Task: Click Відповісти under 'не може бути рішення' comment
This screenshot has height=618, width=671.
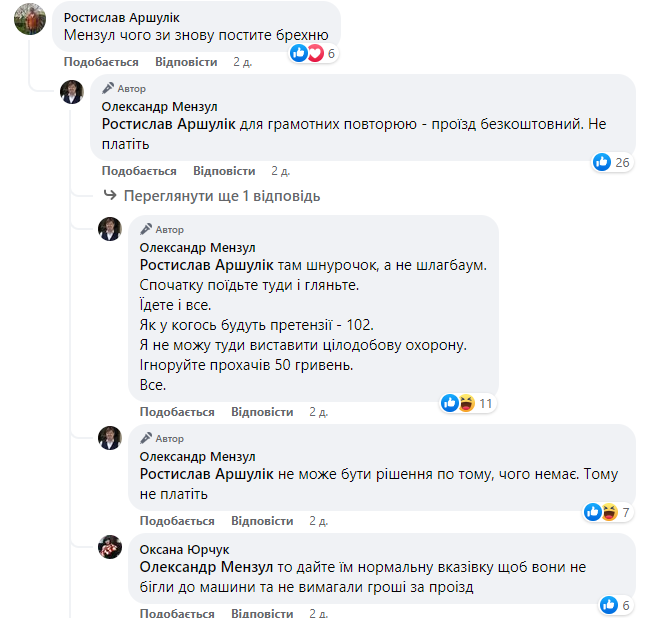Action: pos(262,521)
